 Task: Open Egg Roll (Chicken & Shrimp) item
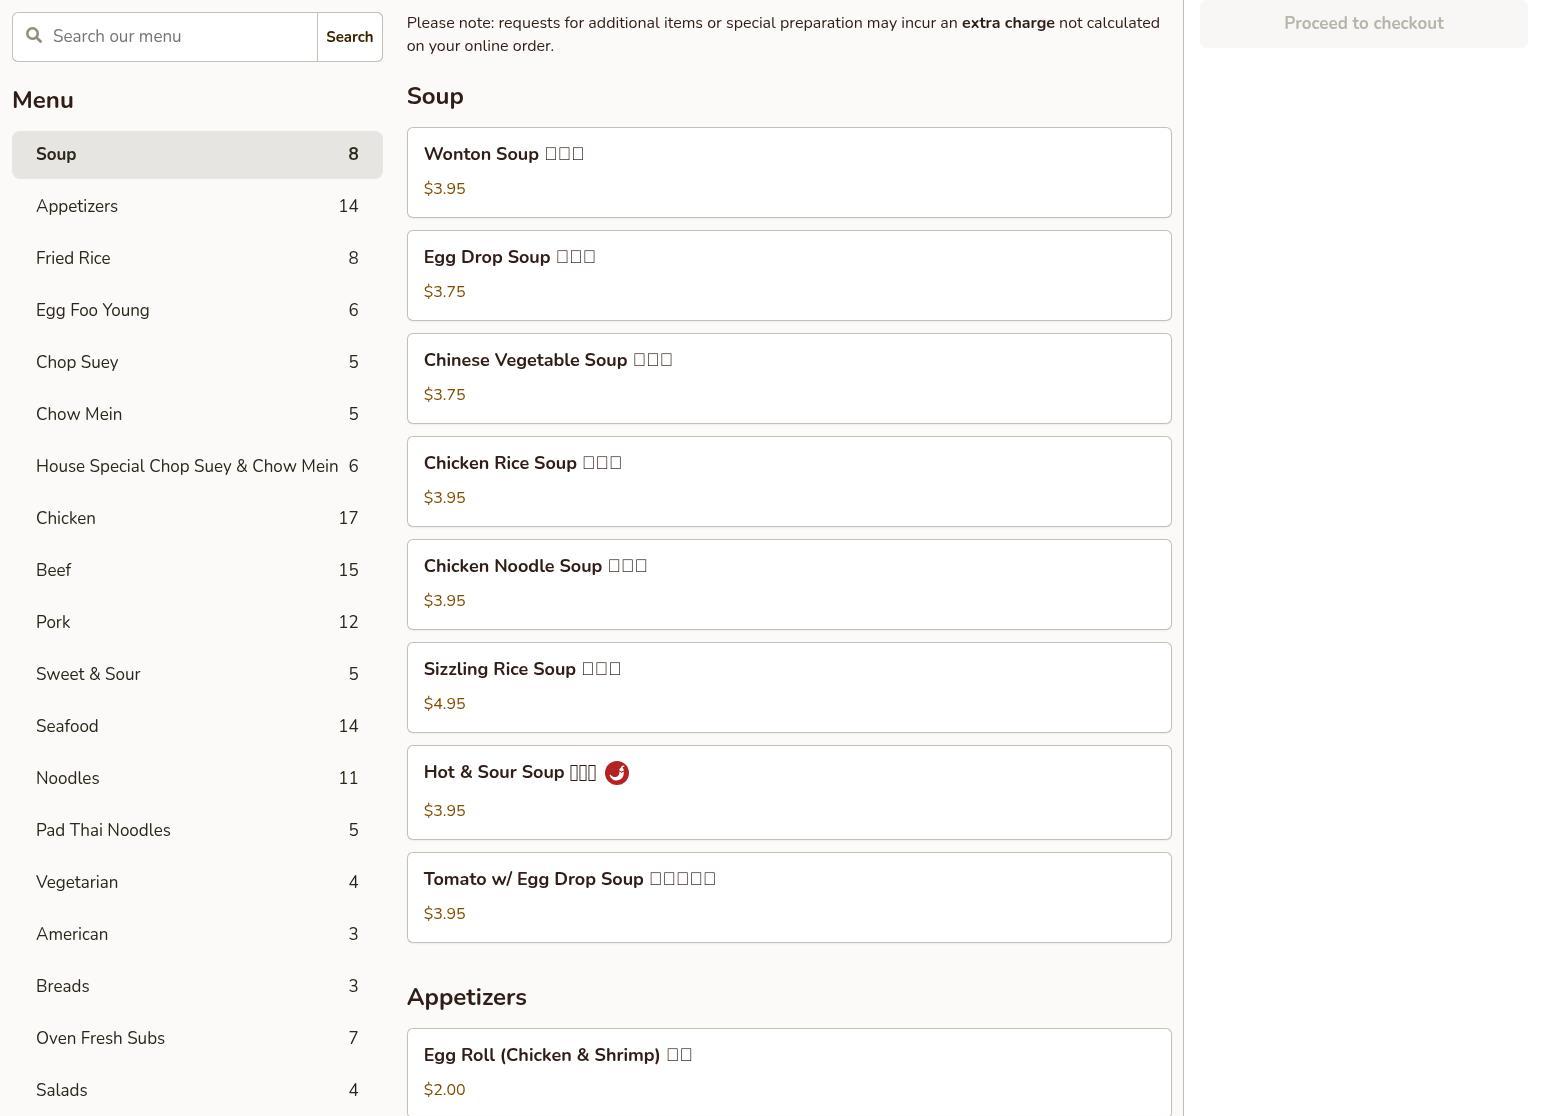point(789,1072)
